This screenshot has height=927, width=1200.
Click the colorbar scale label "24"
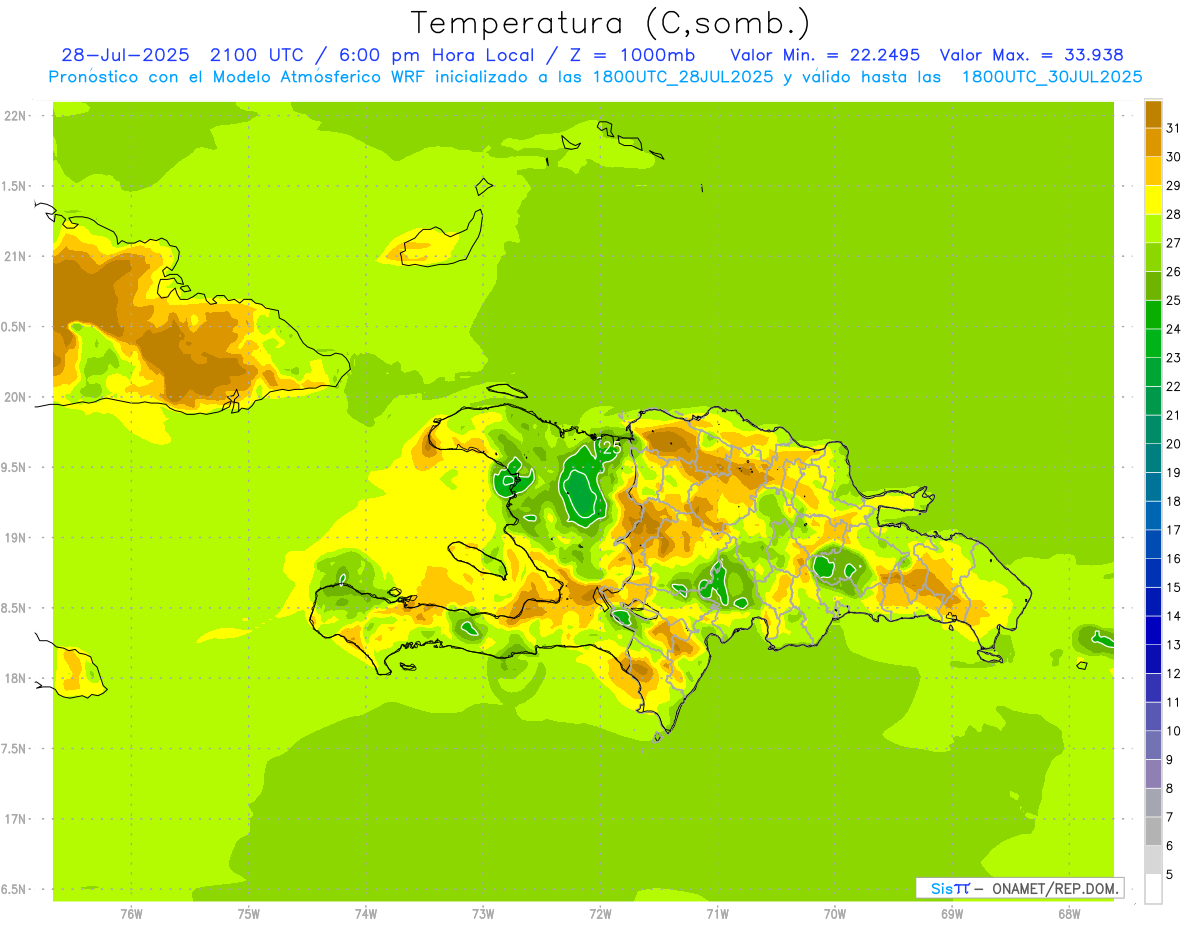[x=1173, y=329]
